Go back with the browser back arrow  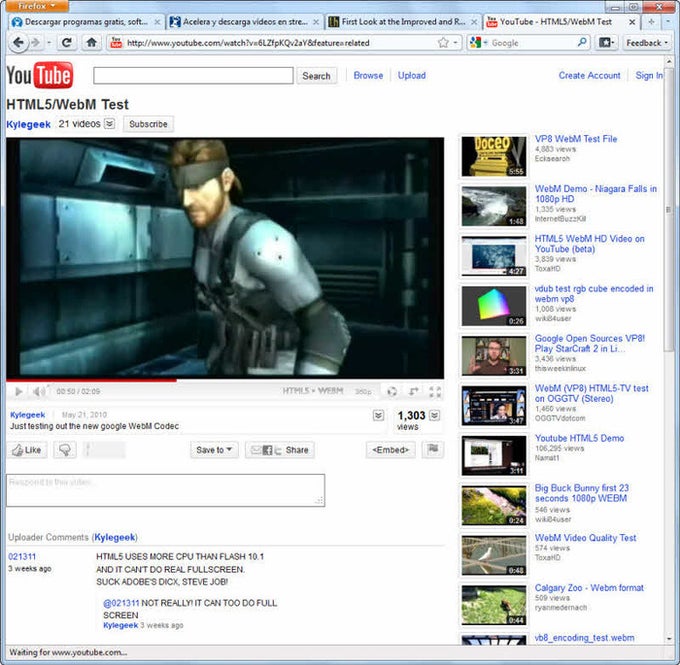(x=18, y=43)
